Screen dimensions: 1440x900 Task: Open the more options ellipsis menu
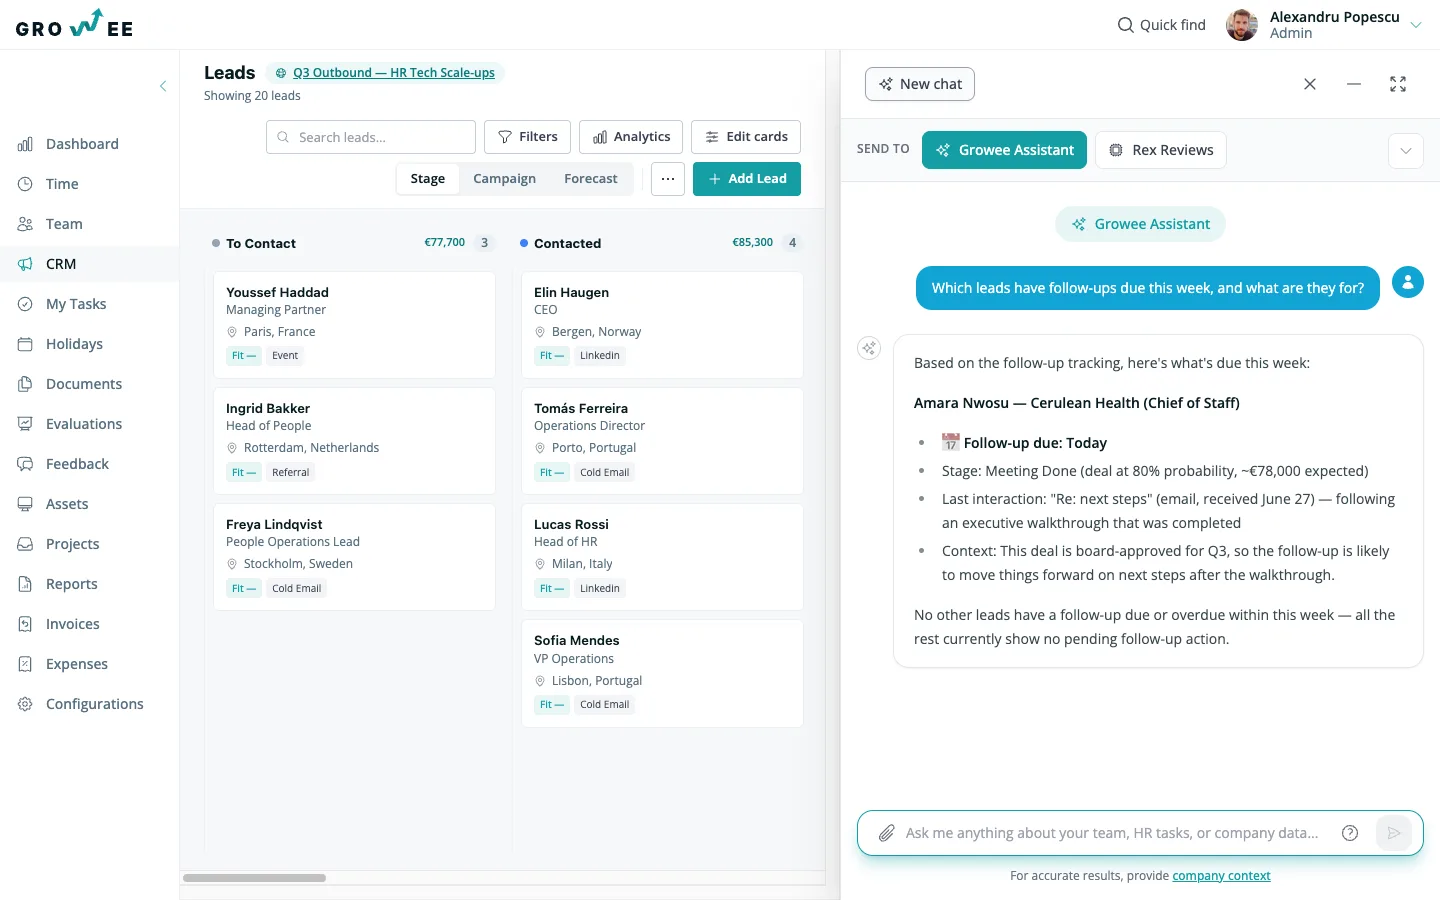(x=668, y=179)
